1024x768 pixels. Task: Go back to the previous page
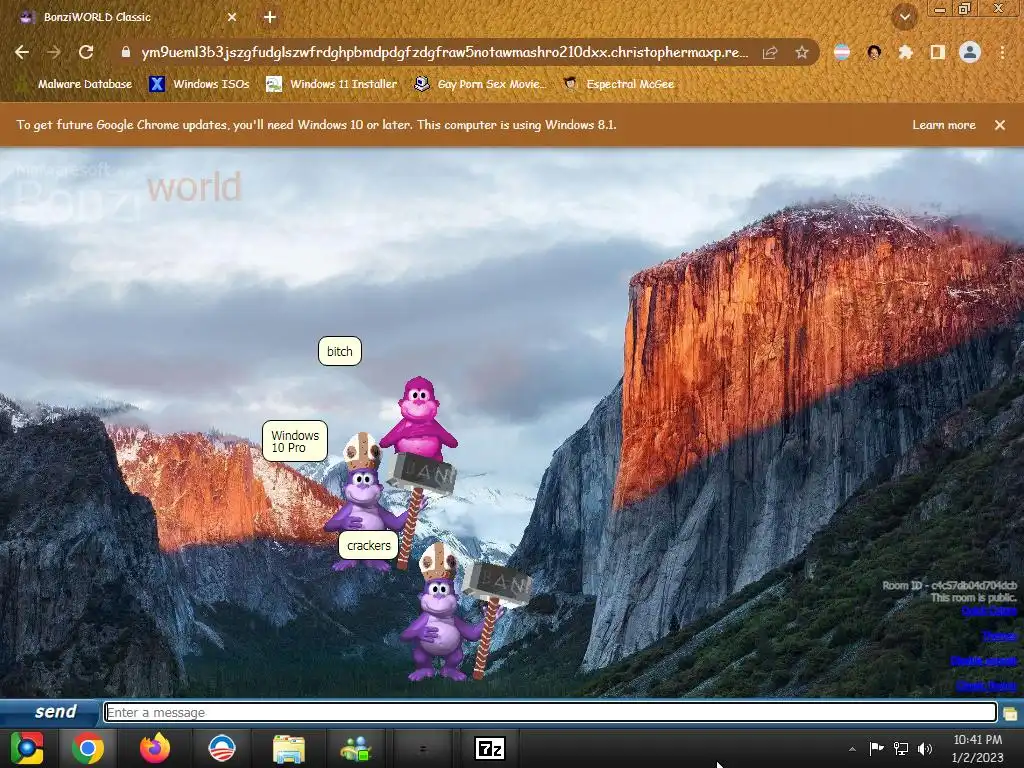(22, 52)
